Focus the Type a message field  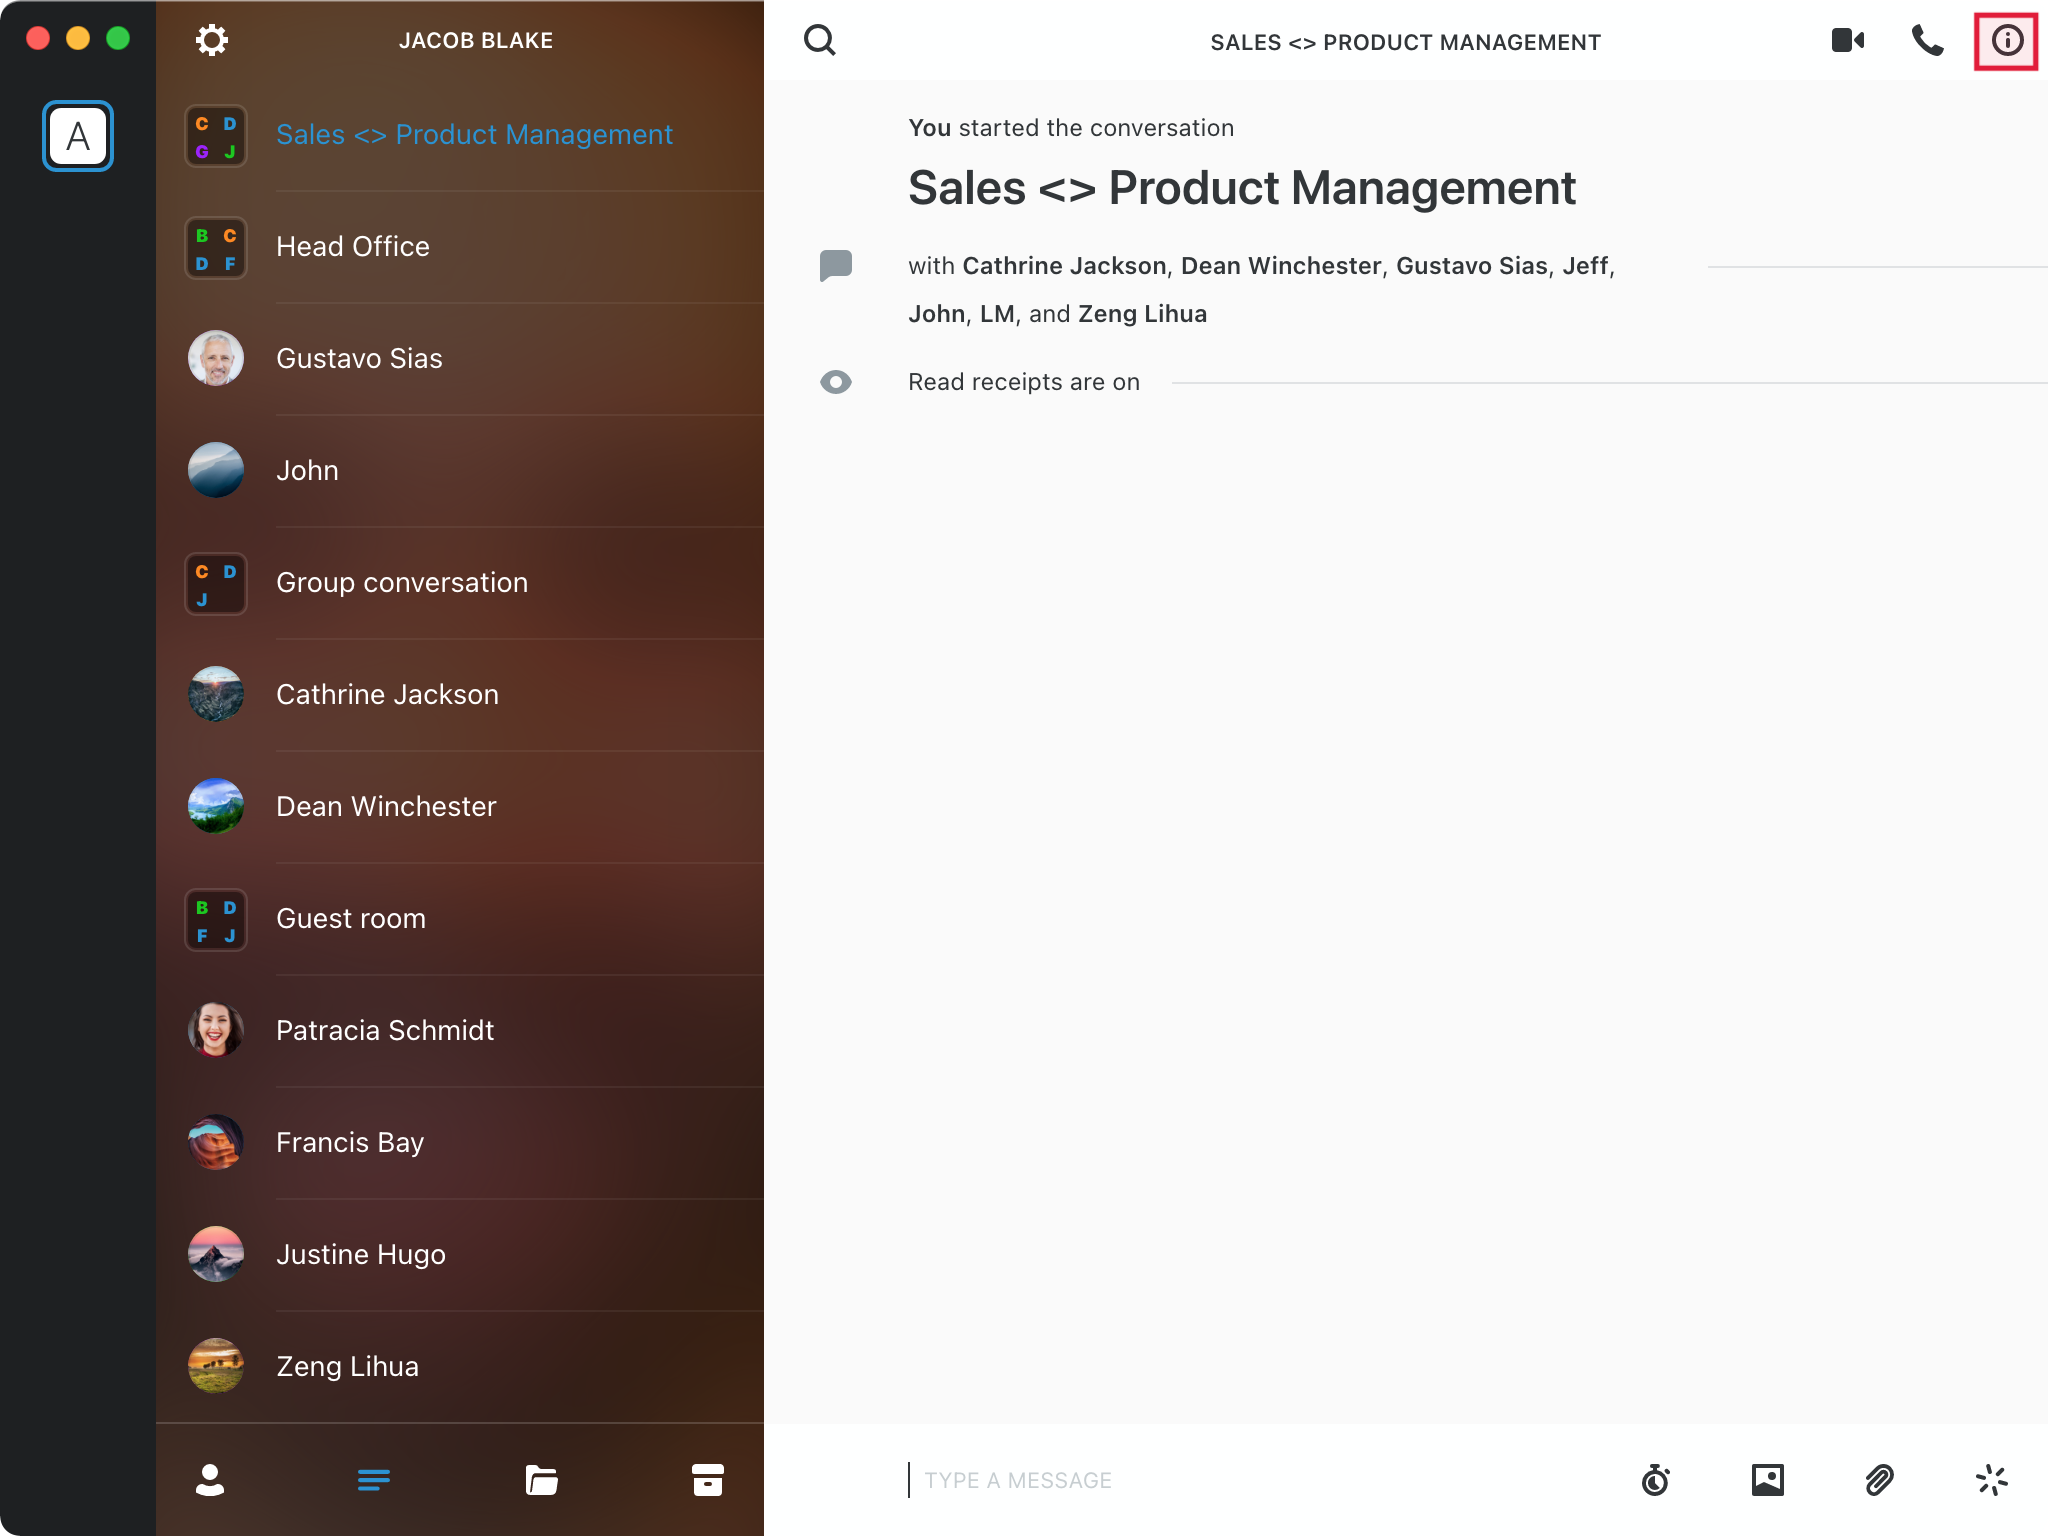coord(1260,1480)
